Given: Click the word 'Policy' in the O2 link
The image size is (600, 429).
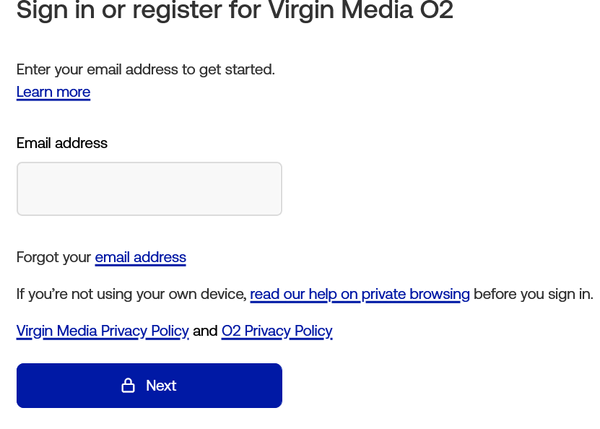Looking at the screenshot, I should [311, 331].
